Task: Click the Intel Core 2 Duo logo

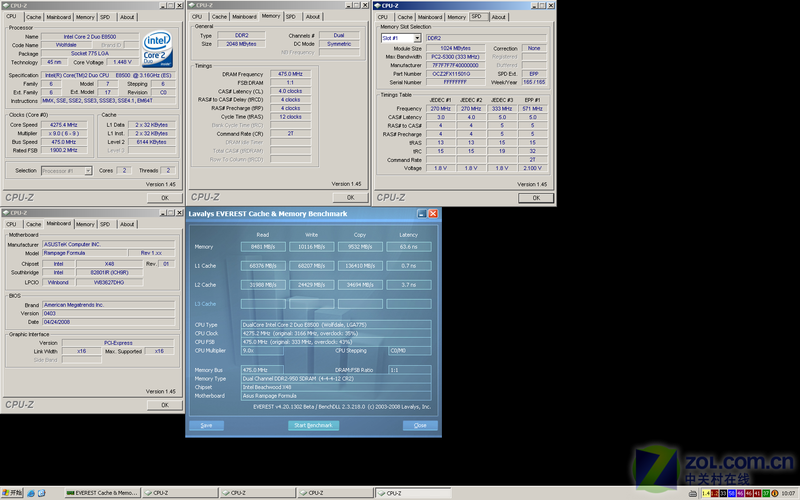Action: 158,49
